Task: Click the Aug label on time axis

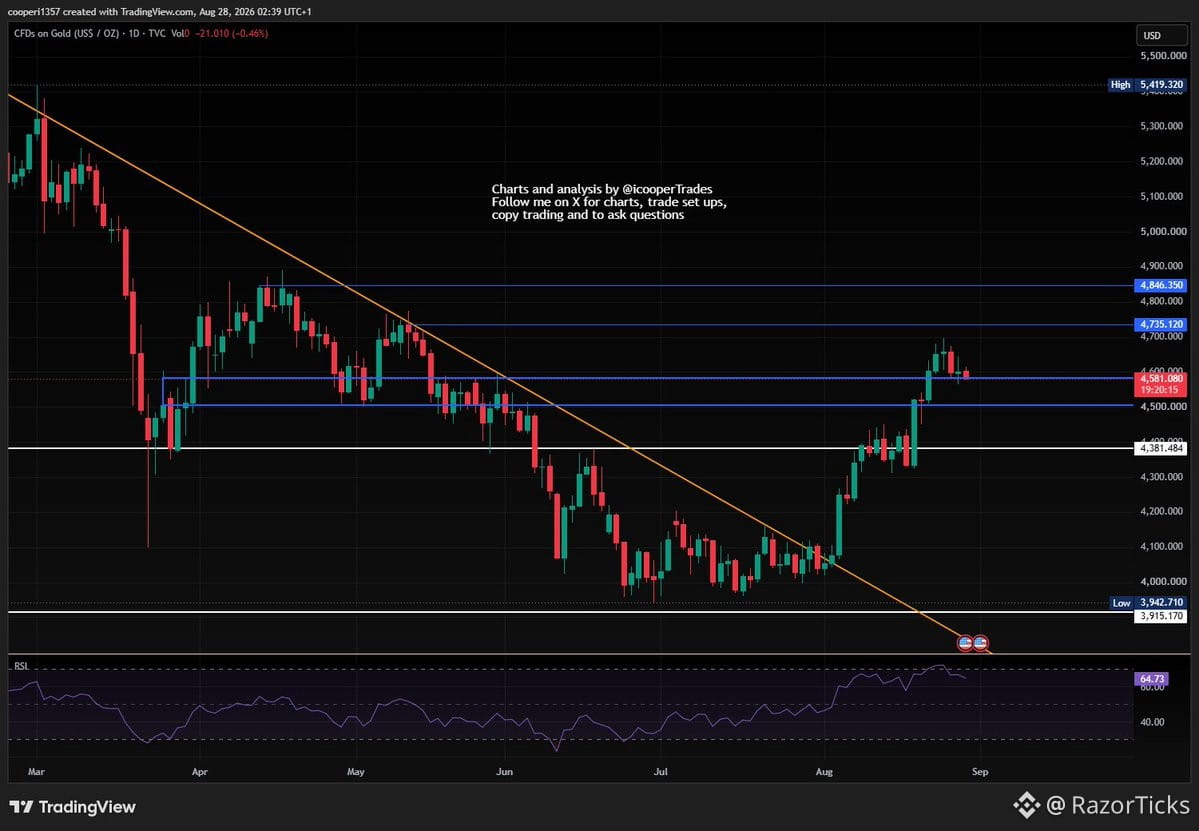Action: click(824, 771)
